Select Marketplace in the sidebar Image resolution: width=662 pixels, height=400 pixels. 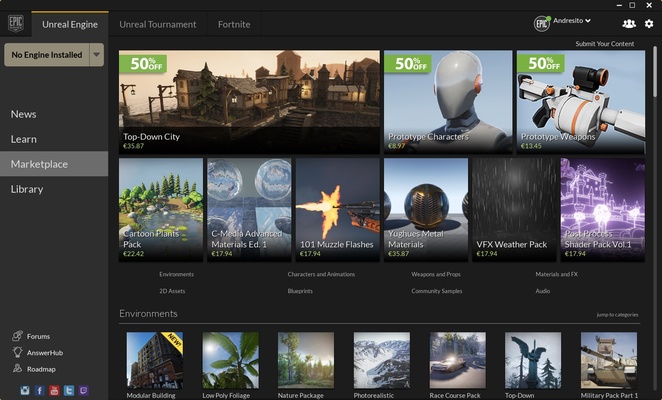(54, 164)
